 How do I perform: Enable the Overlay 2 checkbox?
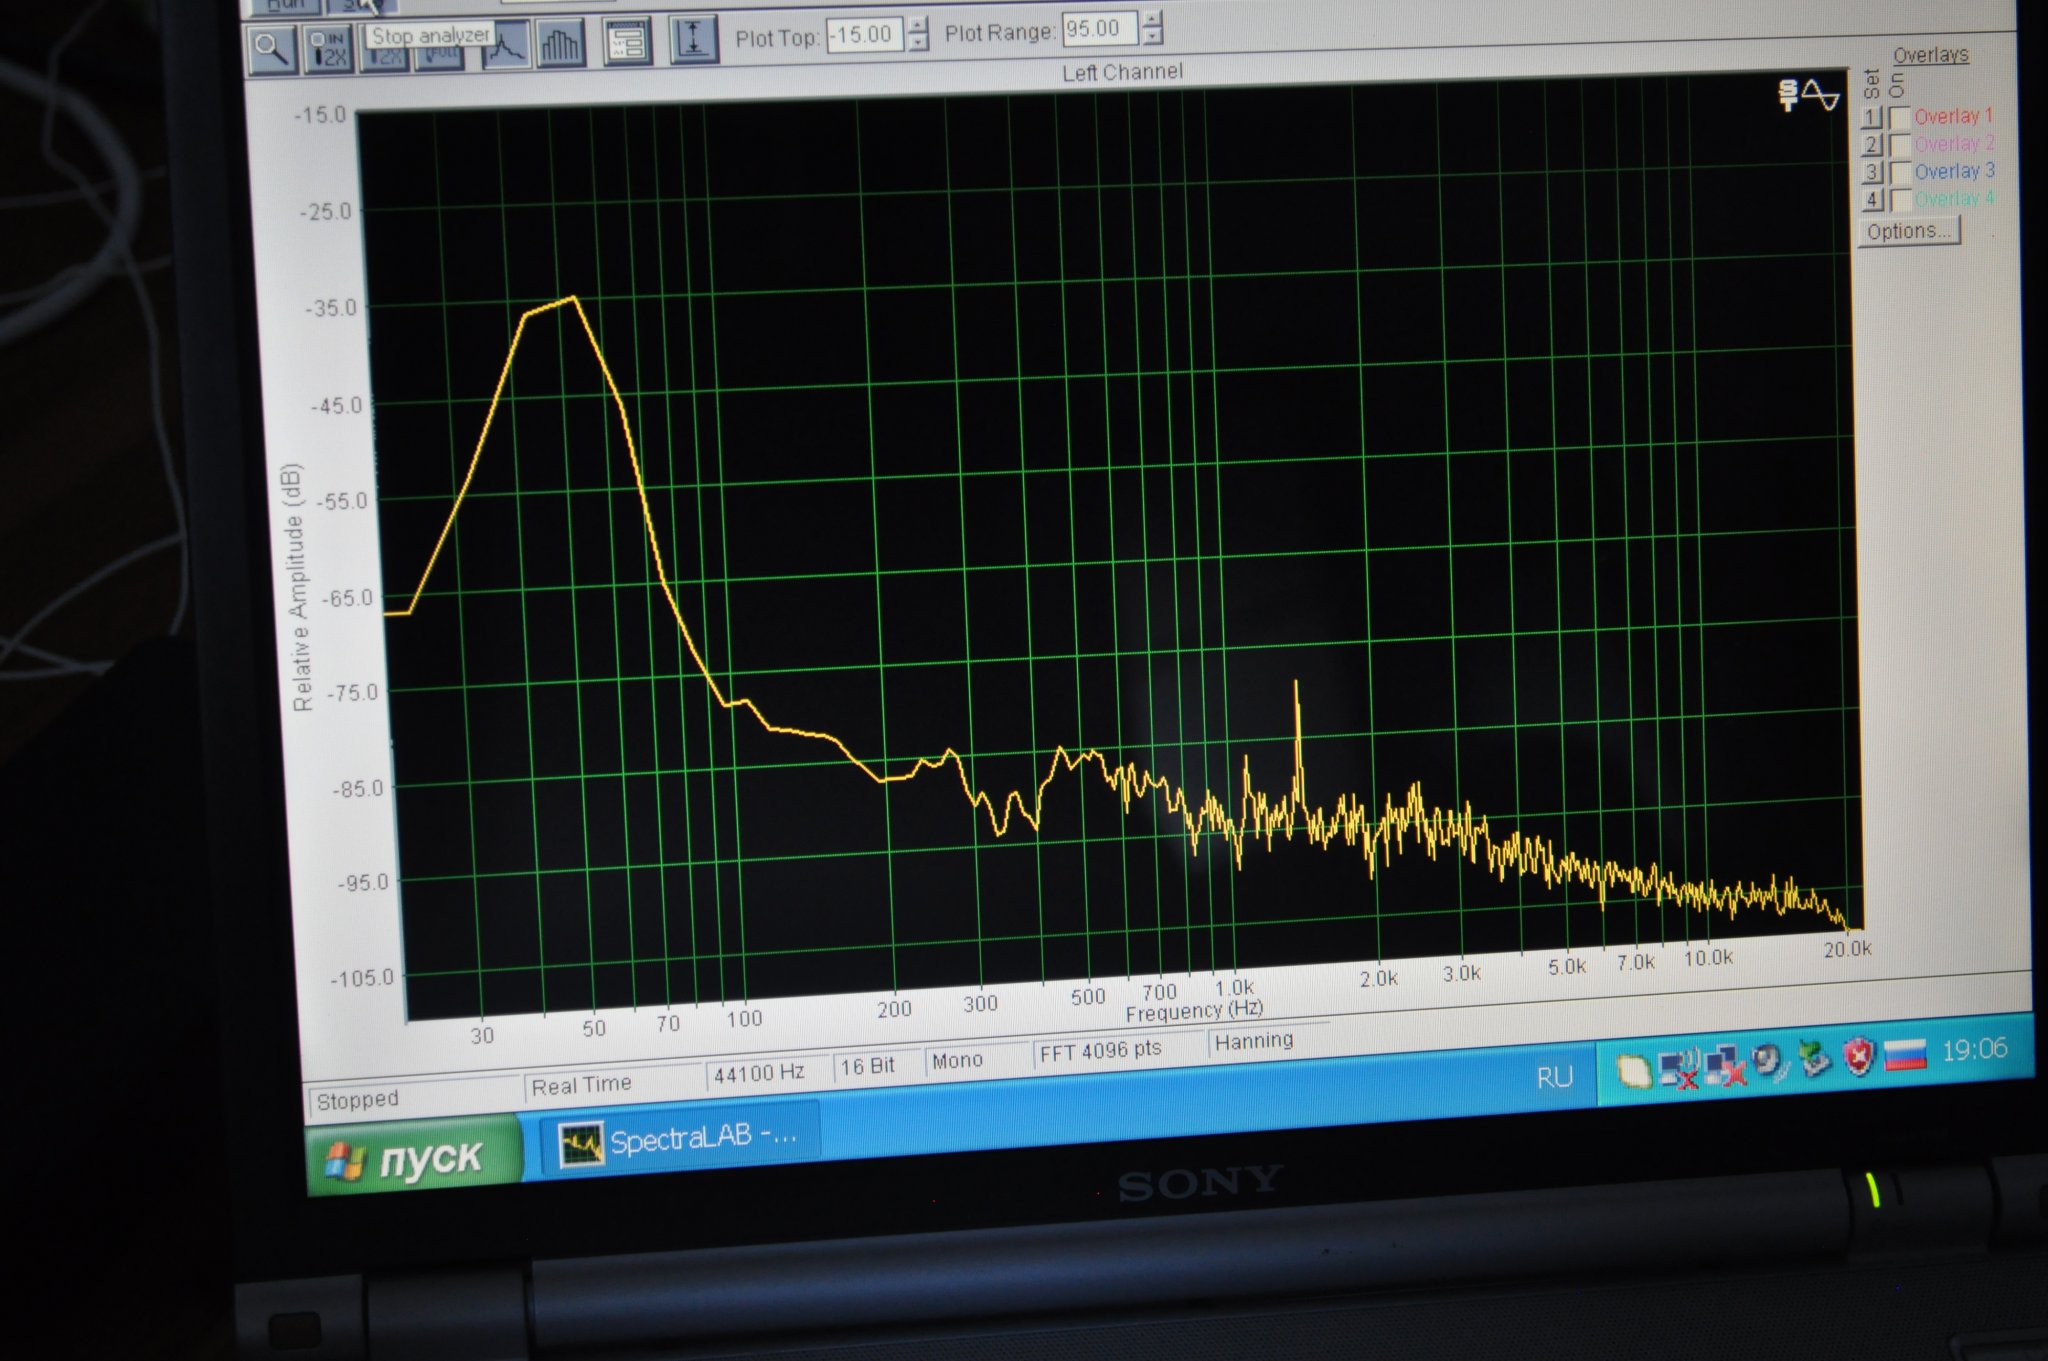point(1900,145)
